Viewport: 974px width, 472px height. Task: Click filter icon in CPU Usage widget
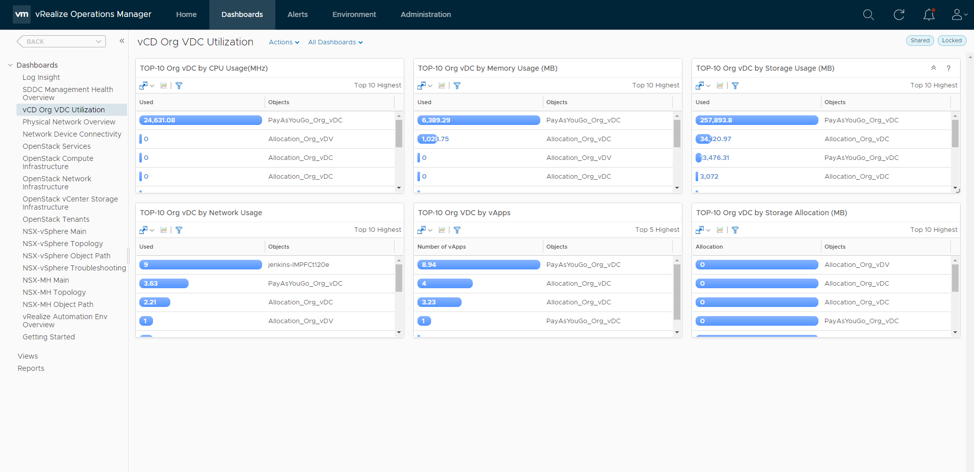(x=179, y=86)
